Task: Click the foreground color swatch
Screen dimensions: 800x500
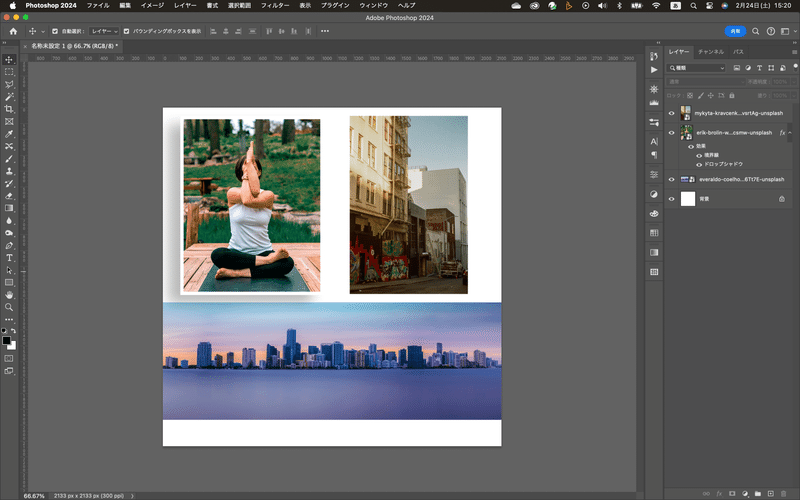Action: pyautogui.click(x=7, y=340)
